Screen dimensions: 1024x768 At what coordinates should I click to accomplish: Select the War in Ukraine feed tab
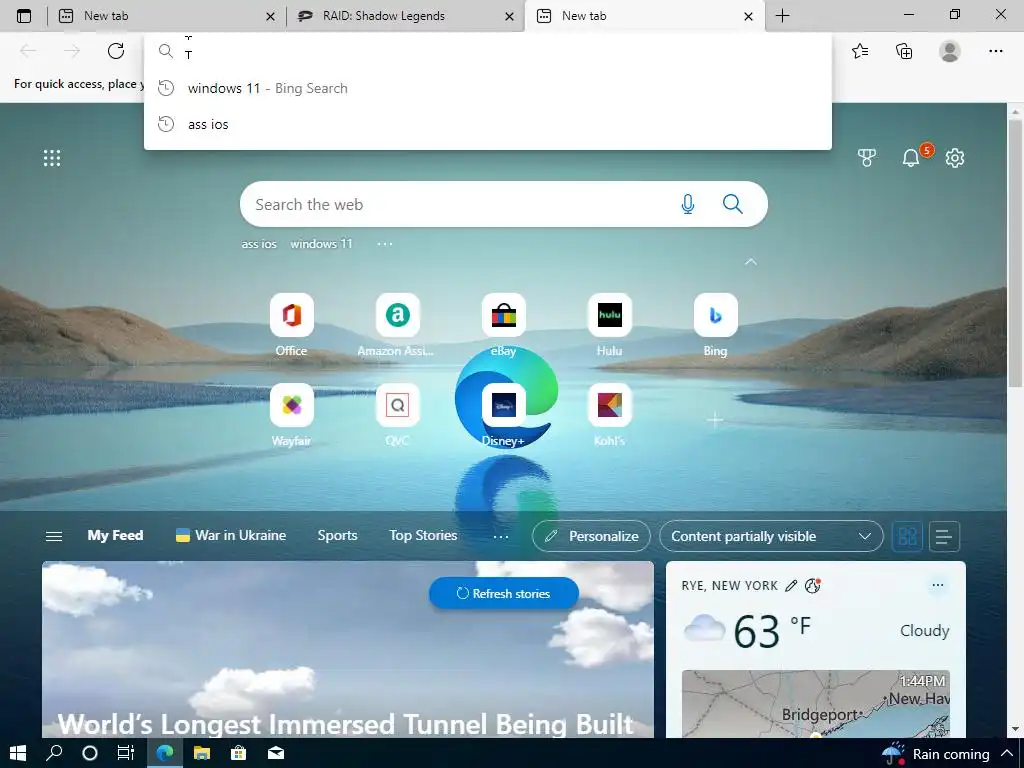[x=231, y=536]
